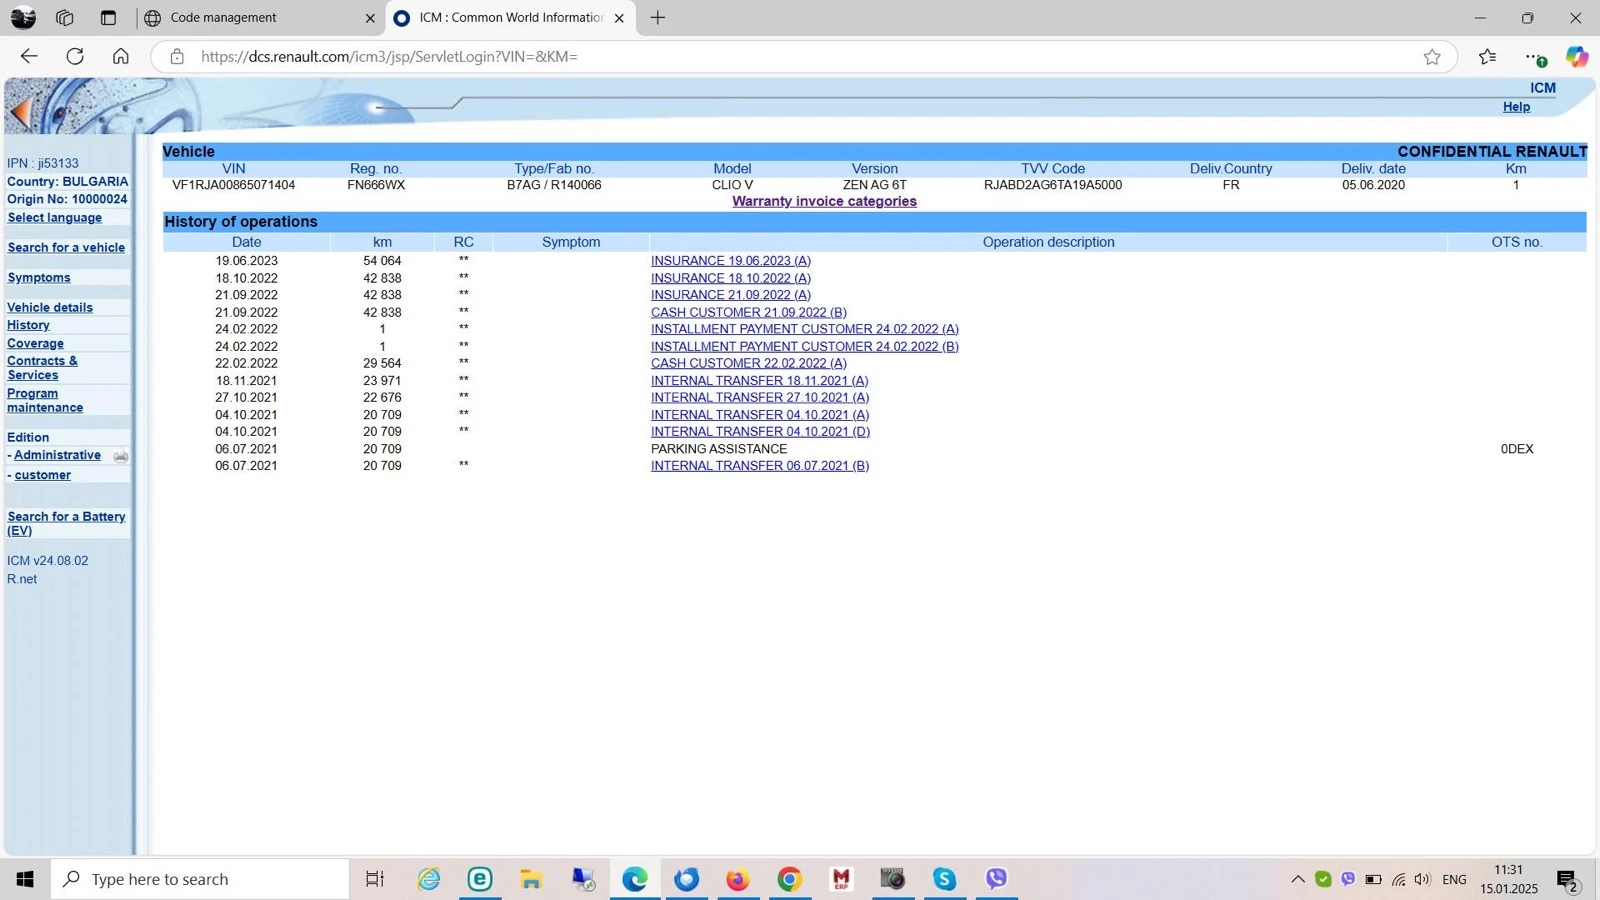This screenshot has height=900, width=1600.
Task: Open Skype from the taskbar
Action: [x=944, y=879]
